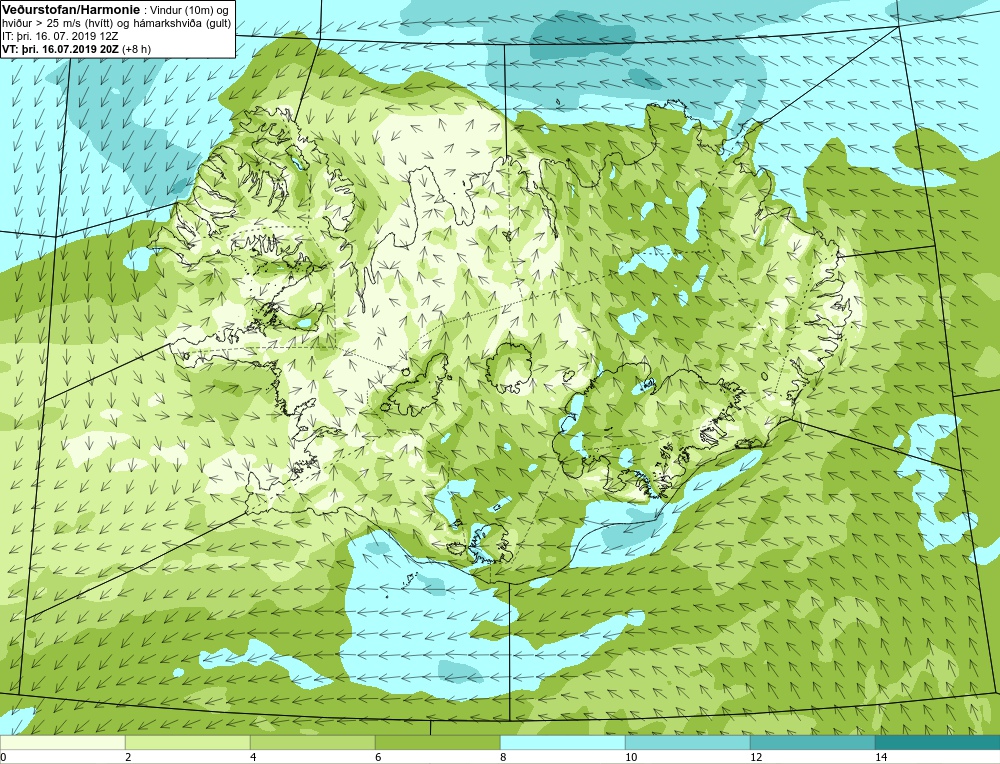Image resolution: width=1000 pixels, height=764 pixels.
Task: Click the 0–2 m/s palest legend swatch
Action: (x=62, y=742)
